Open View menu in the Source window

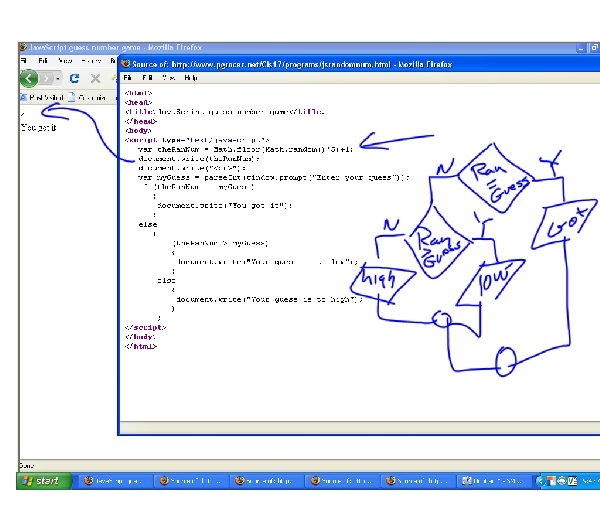(x=168, y=78)
